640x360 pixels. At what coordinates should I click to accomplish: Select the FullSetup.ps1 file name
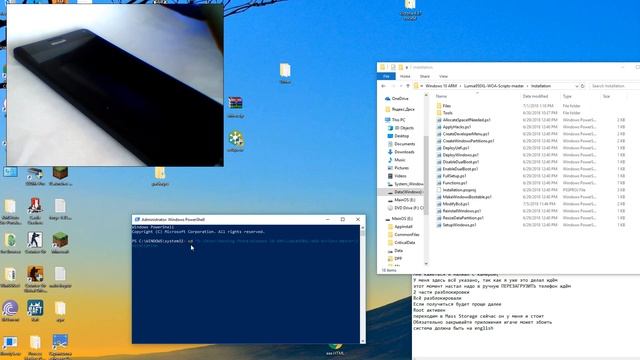tap(454, 176)
